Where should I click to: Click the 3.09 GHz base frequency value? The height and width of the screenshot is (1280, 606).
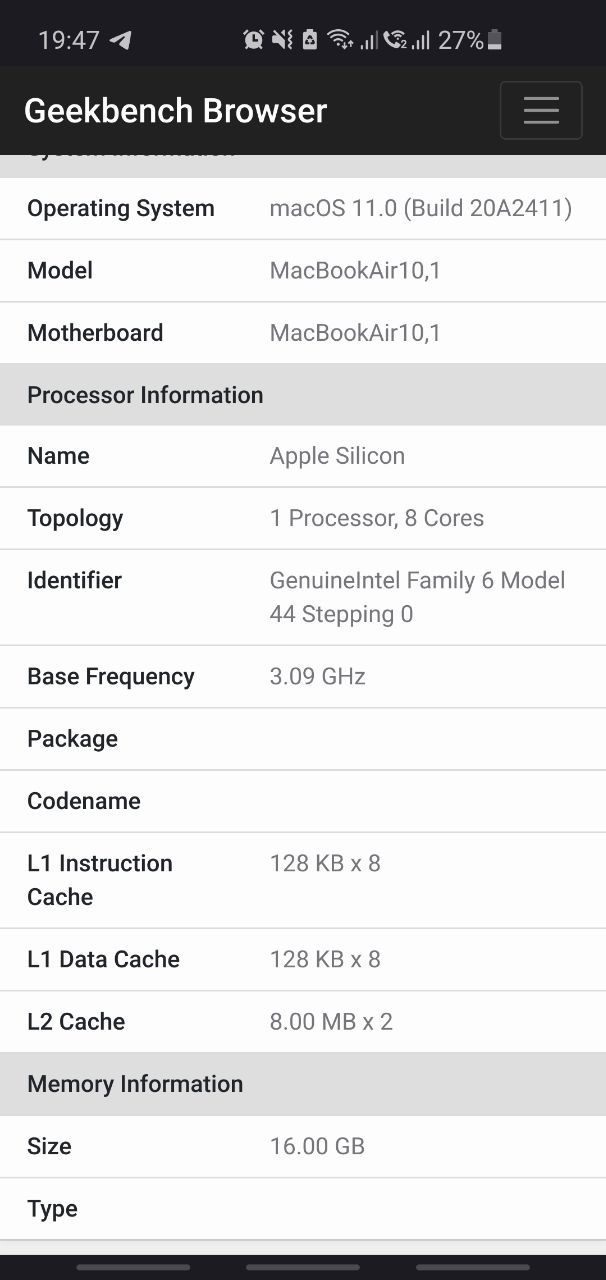(x=318, y=677)
